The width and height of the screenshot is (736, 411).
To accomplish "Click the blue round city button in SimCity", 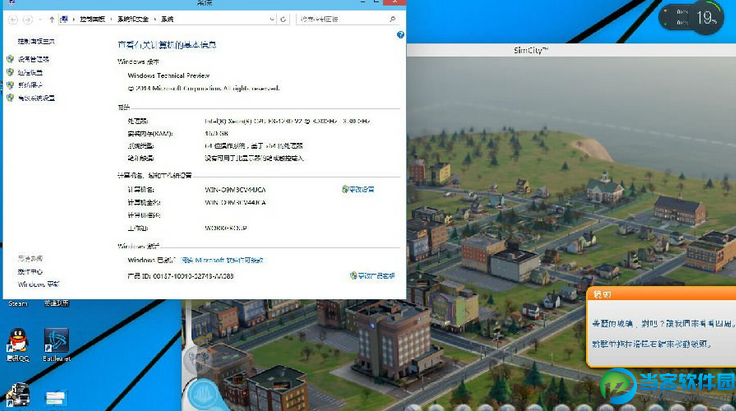I will click(203, 394).
